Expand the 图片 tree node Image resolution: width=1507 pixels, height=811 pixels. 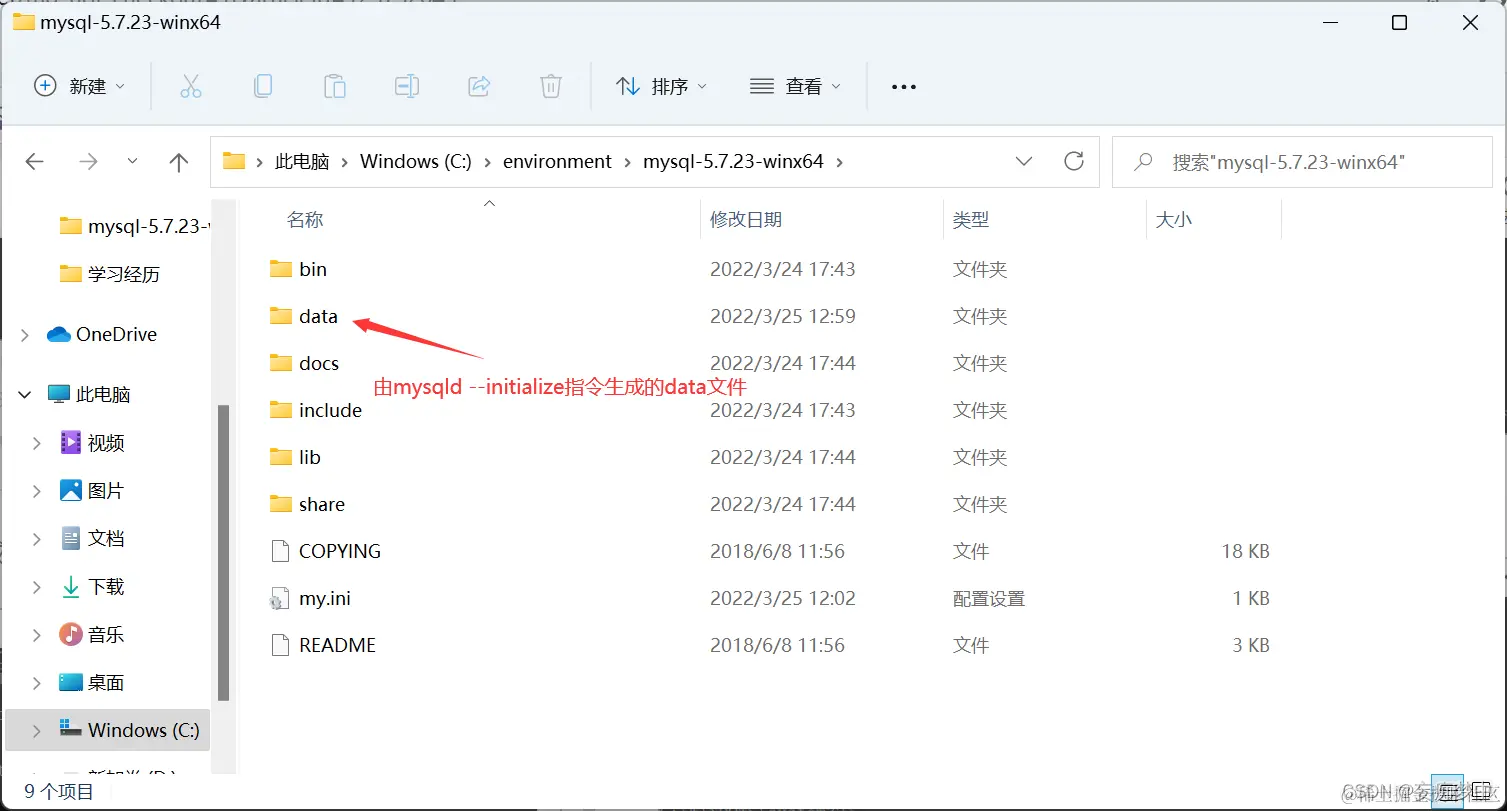pyautogui.click(x=37, y=491)
